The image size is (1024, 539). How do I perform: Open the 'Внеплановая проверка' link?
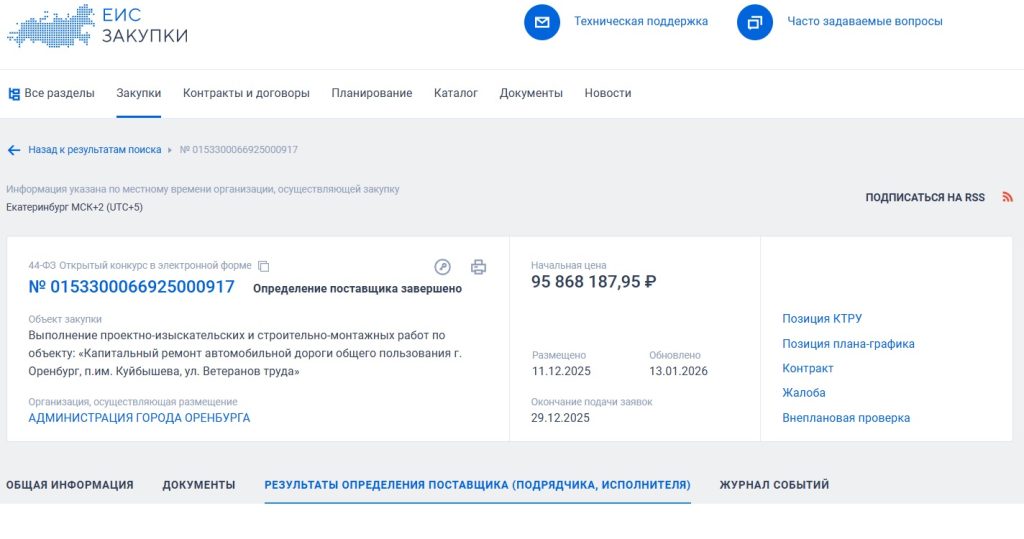click(846, 418)
